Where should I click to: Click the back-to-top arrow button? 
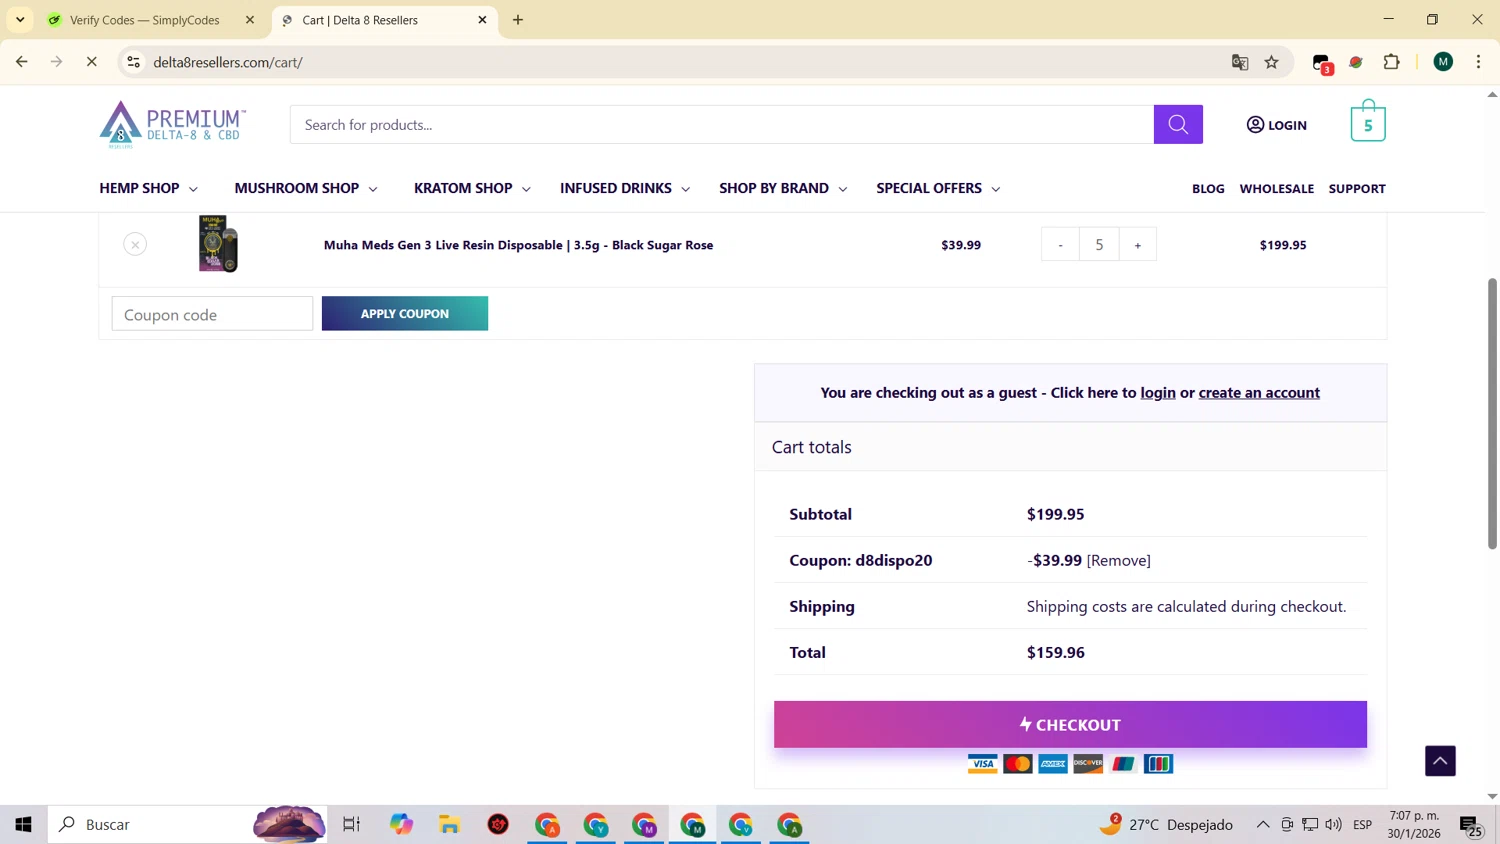point(1440,761)
